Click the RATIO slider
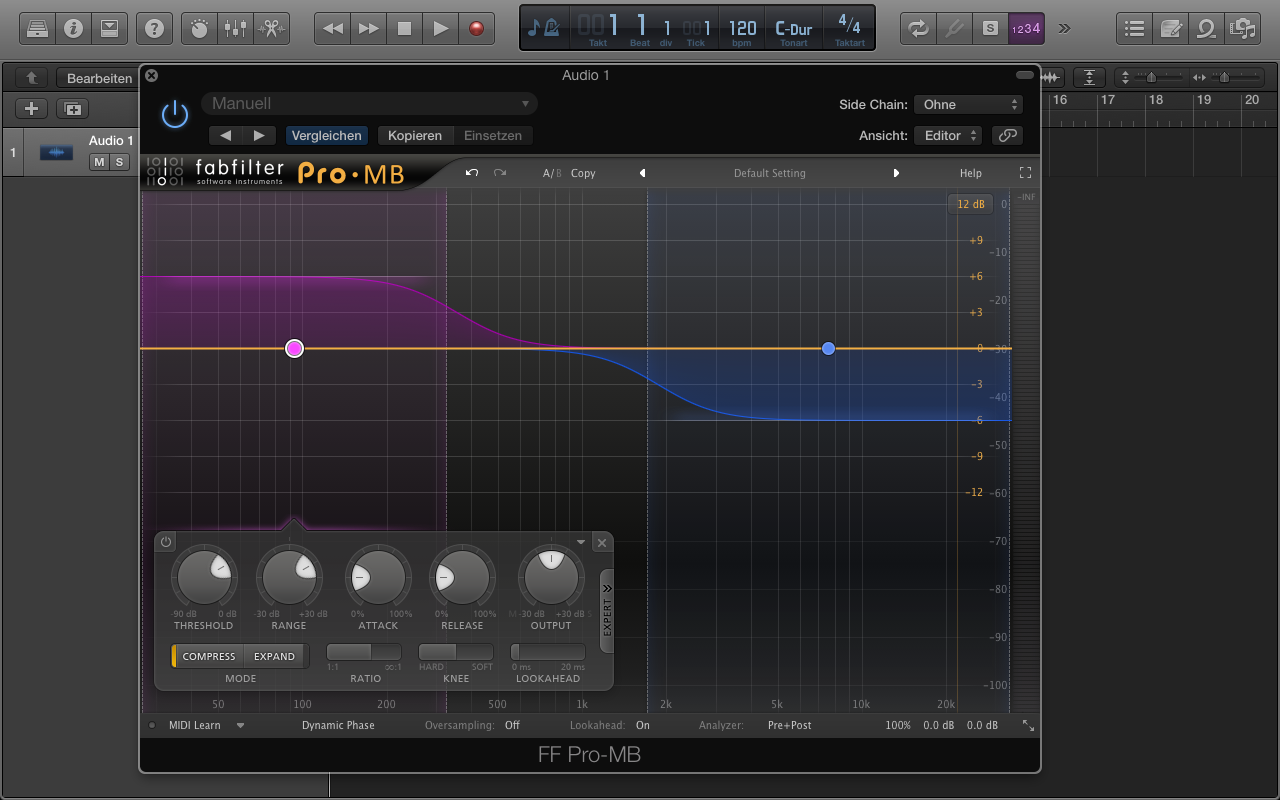The width and height of the screenshot is (1280, 800). pyautogui.click(x=364, y=652)
